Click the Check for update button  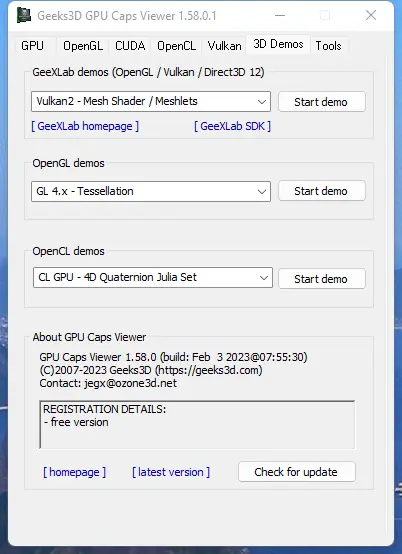(297, 472)
